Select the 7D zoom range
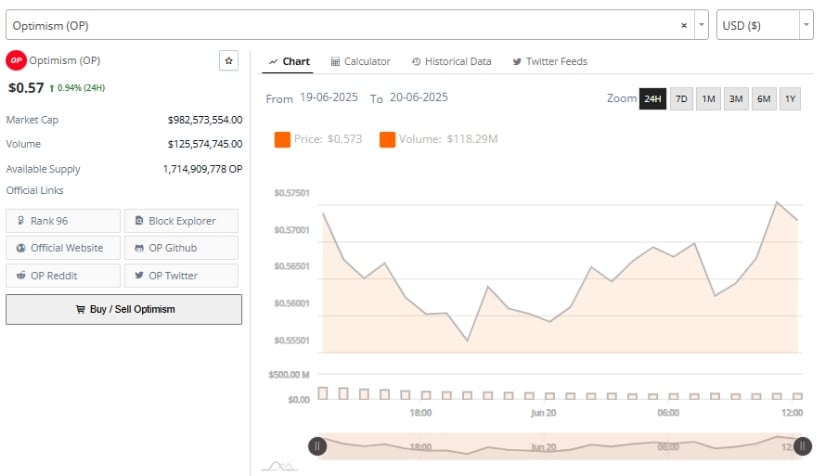The image size is (825, 476). click(681, 99)
